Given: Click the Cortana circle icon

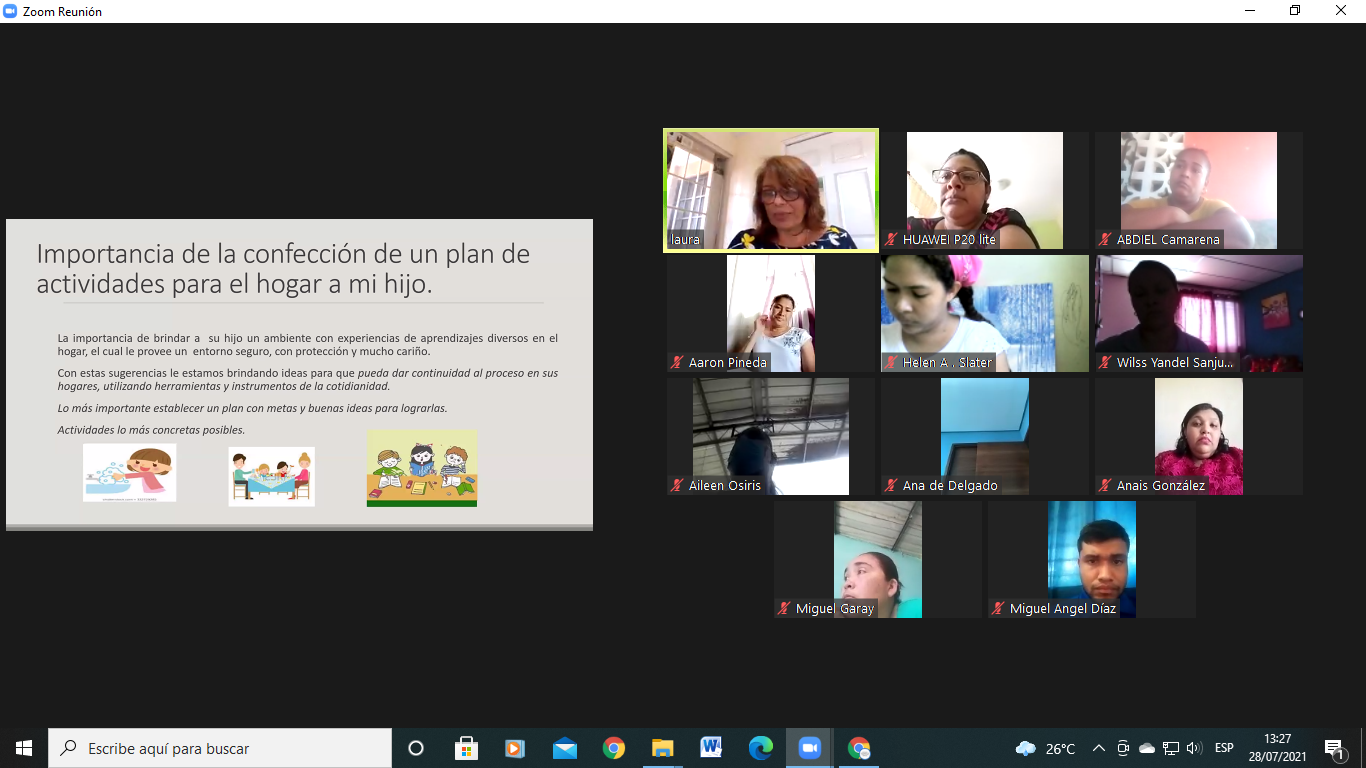Looking at the screenshot, I should click(416, 748).
